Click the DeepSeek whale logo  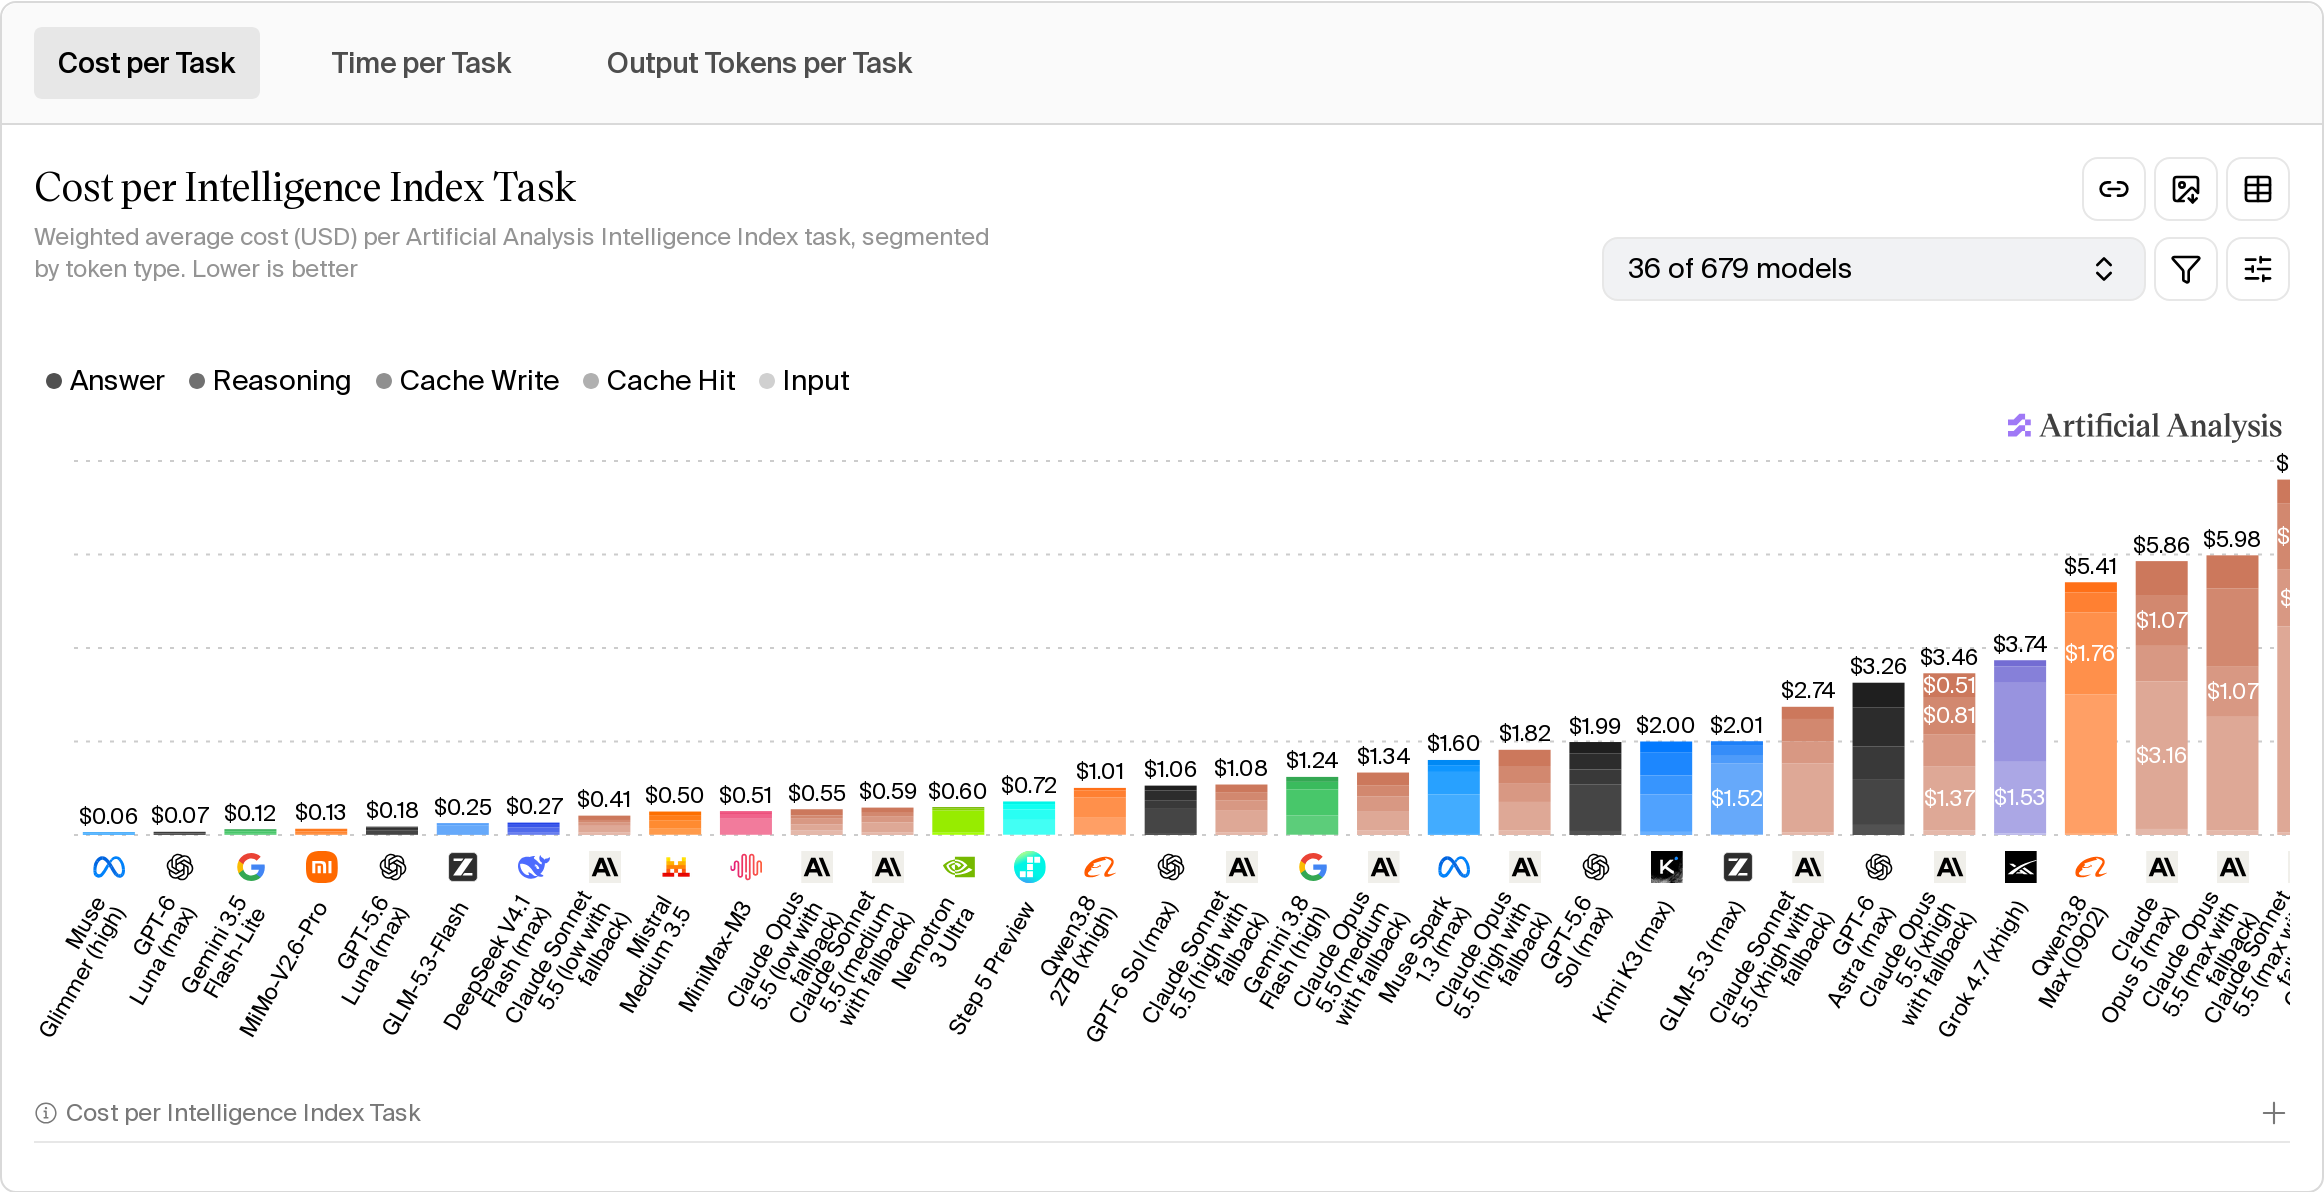[x=533, y=867]
